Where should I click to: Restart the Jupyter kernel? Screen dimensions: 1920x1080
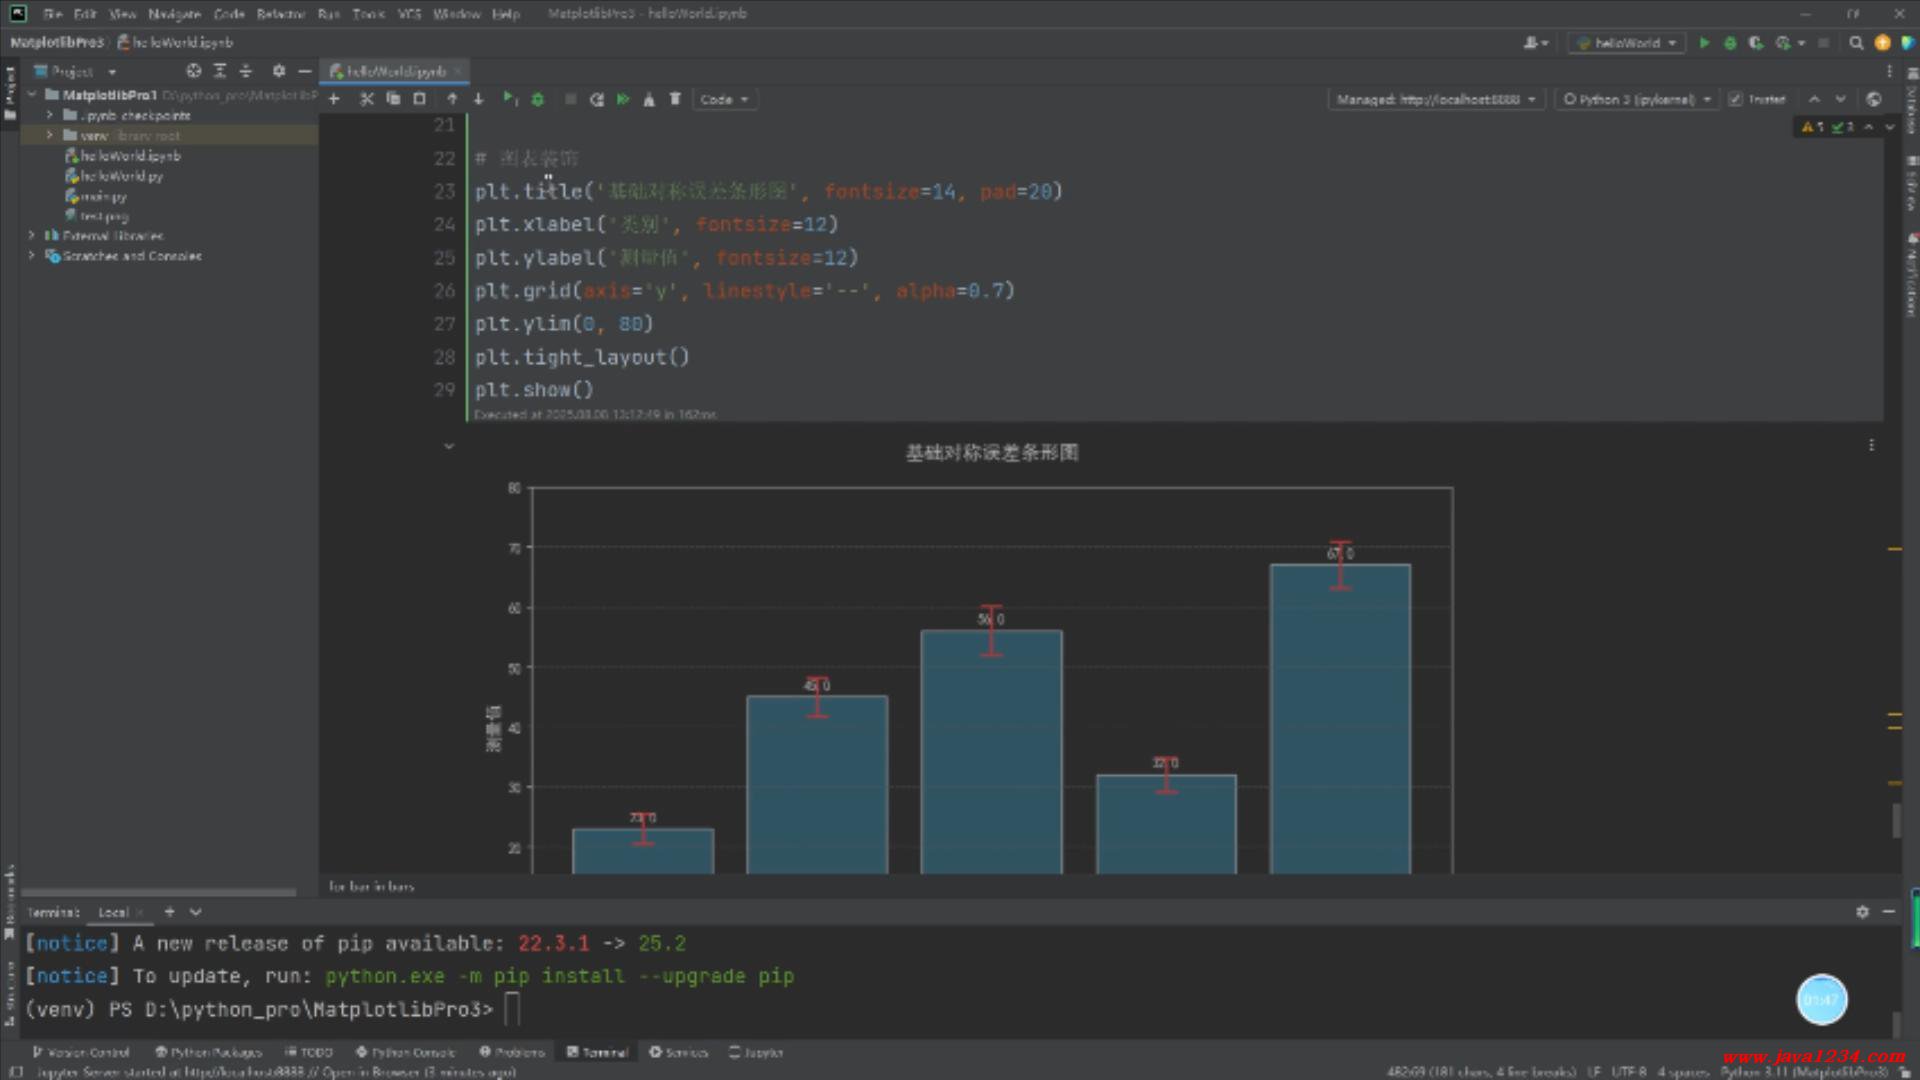[597, 99]
